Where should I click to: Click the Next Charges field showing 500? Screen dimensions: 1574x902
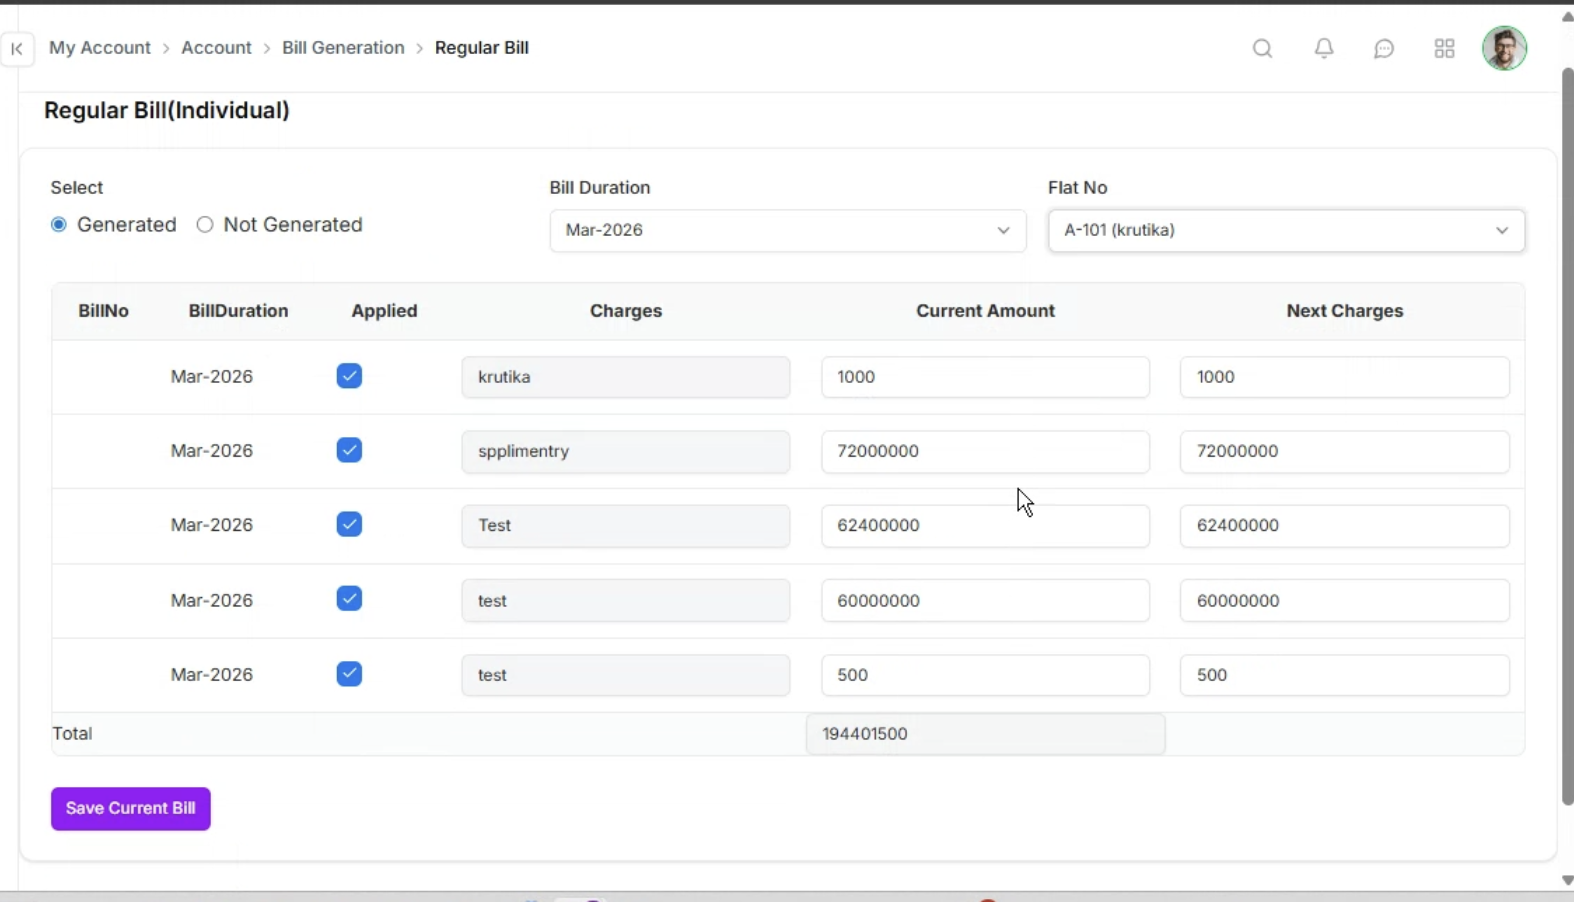(1344, 675)
